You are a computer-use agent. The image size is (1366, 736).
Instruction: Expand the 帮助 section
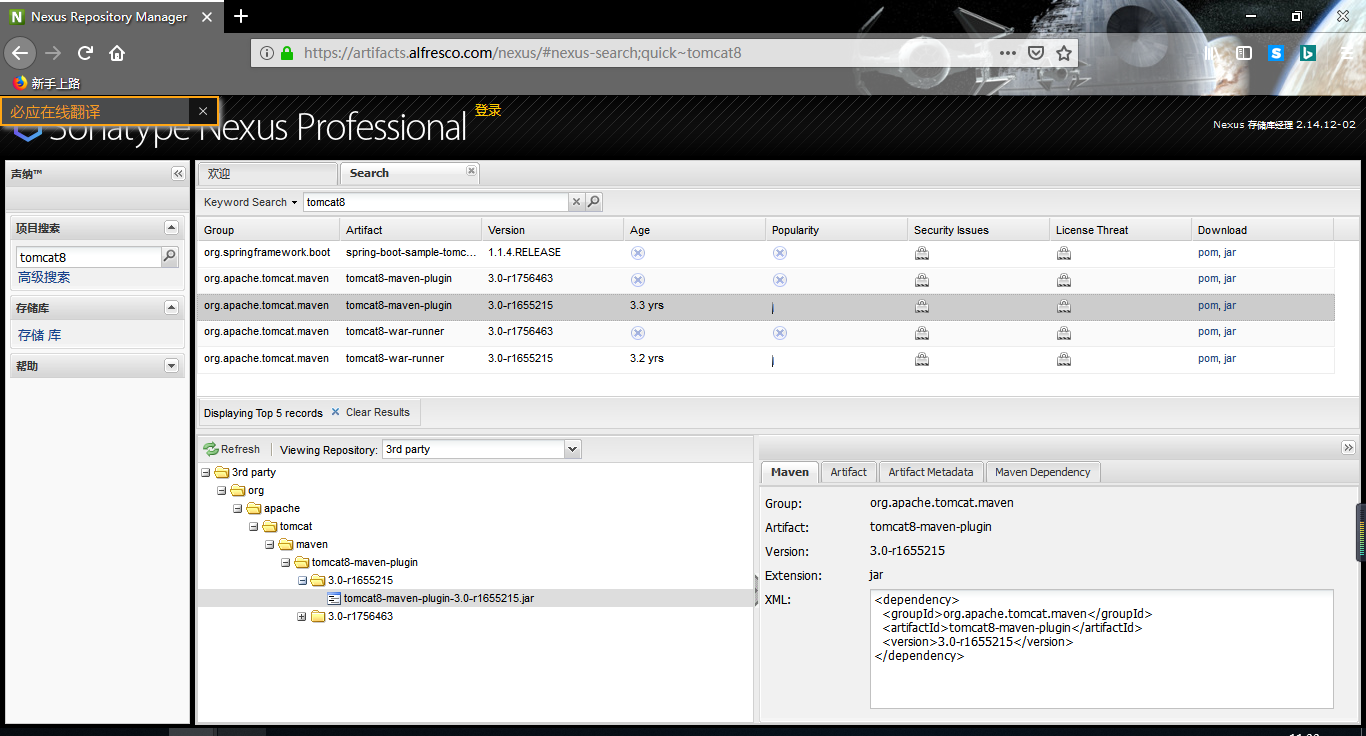[171, 366]
